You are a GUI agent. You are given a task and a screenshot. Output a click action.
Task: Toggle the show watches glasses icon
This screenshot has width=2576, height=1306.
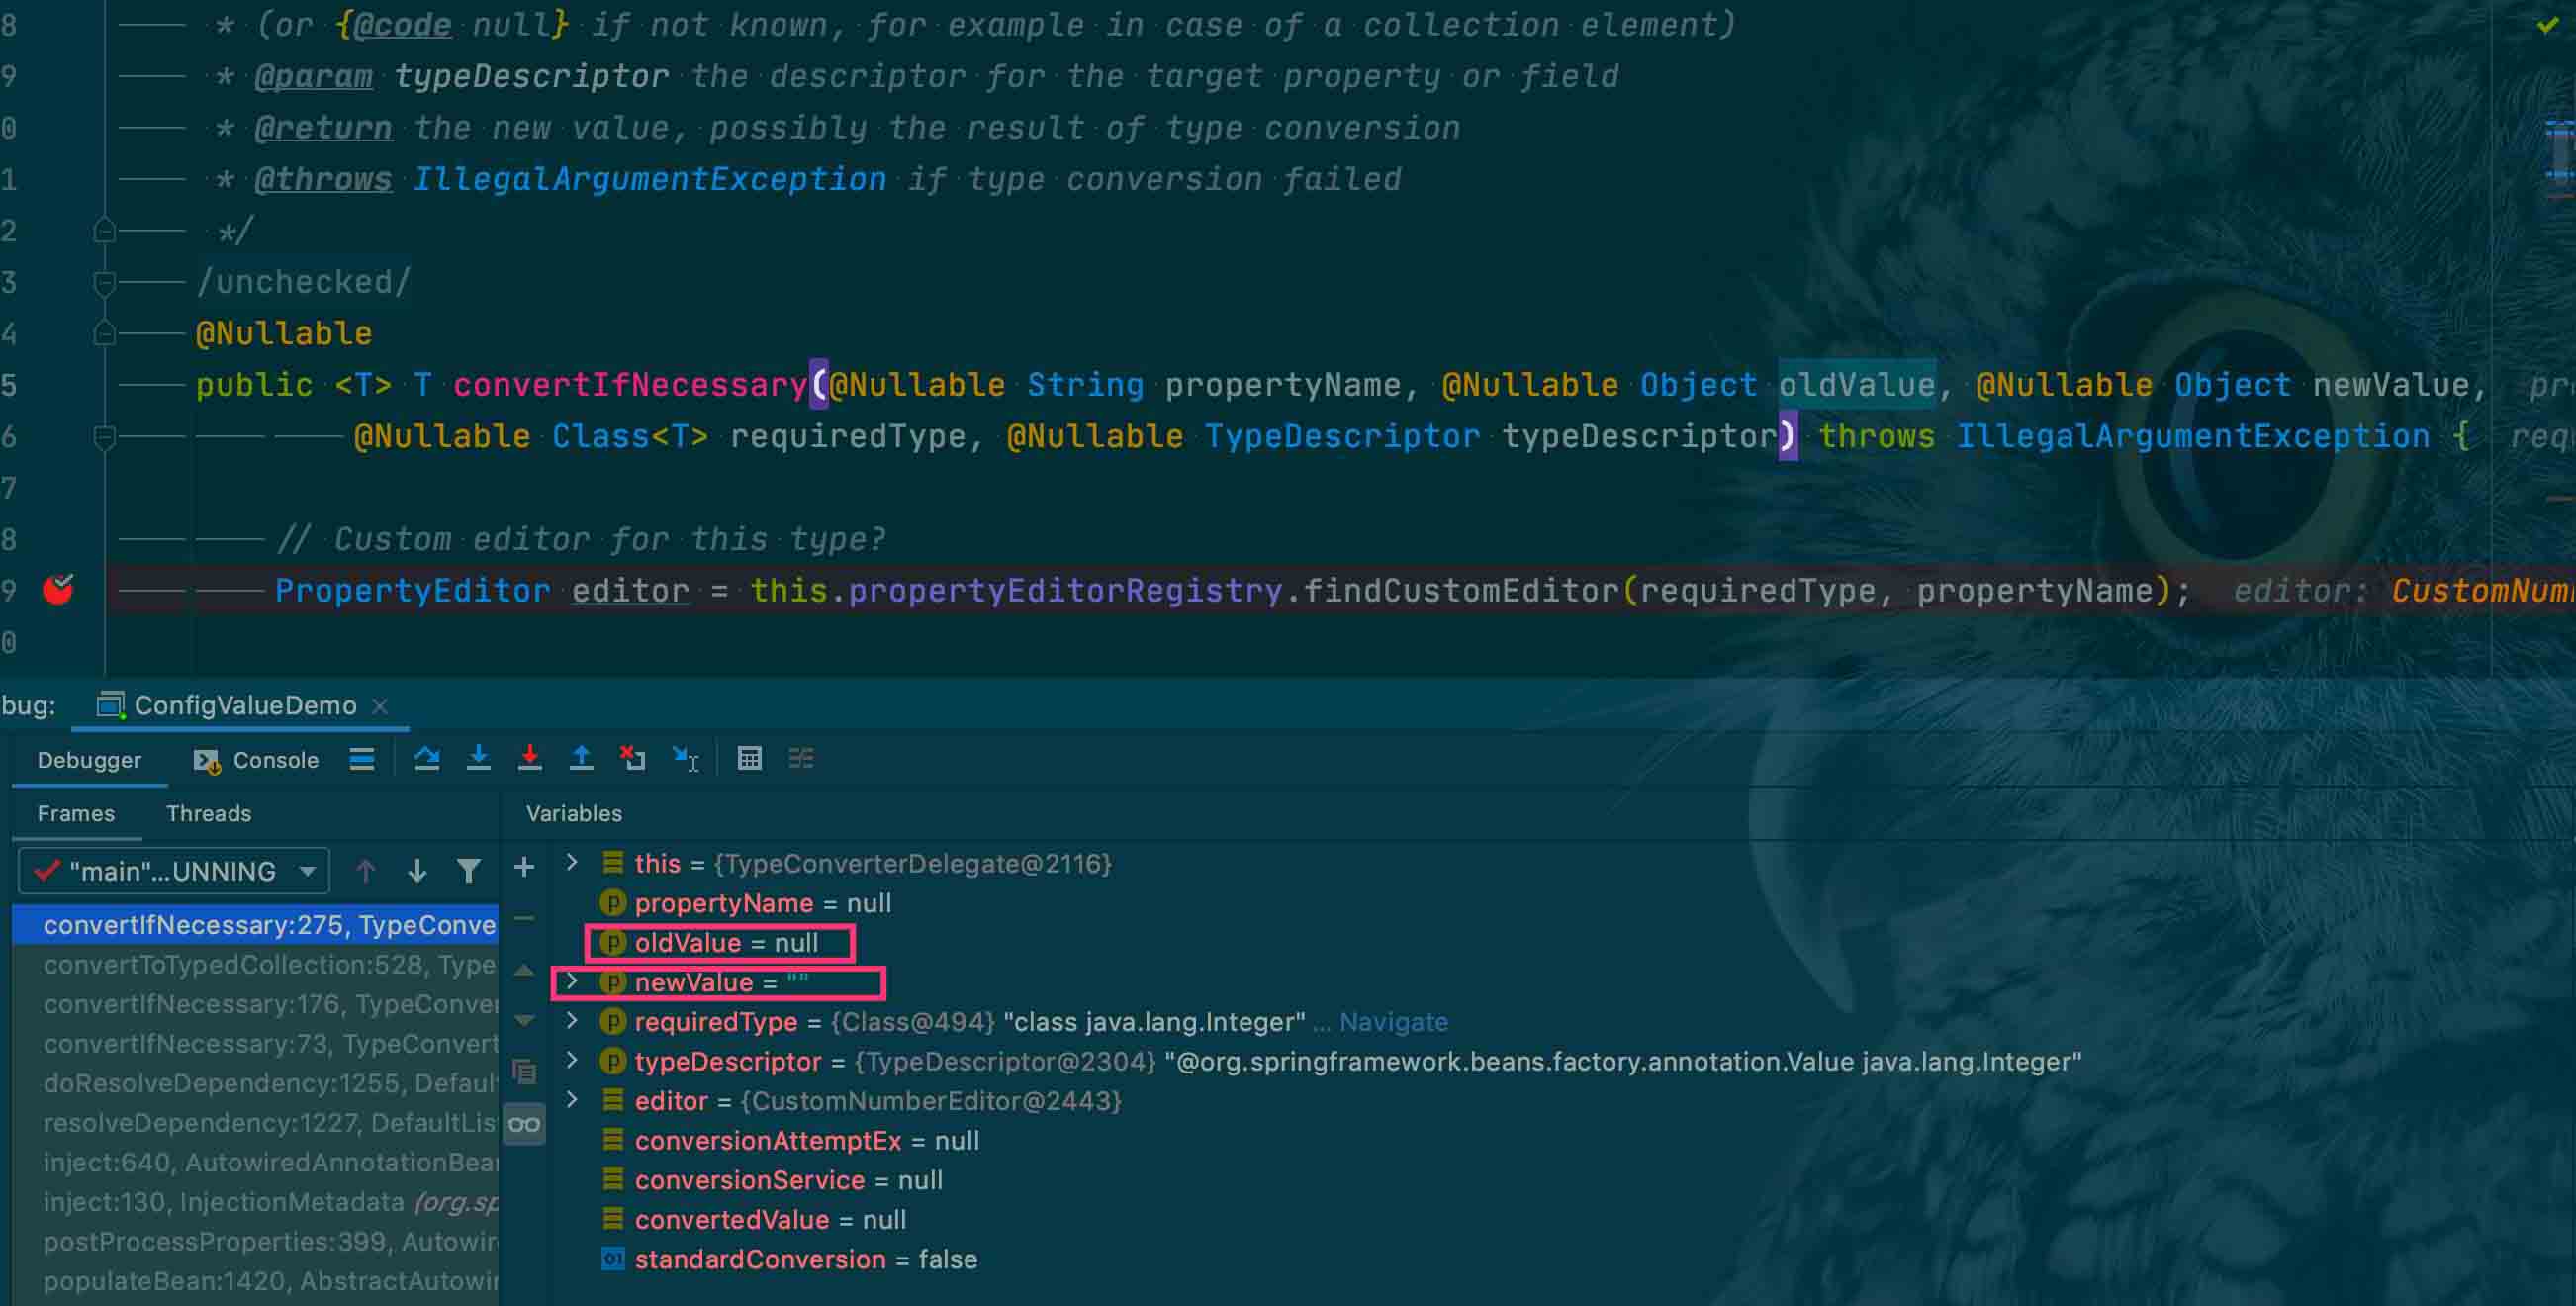[x=524, y=1124]
